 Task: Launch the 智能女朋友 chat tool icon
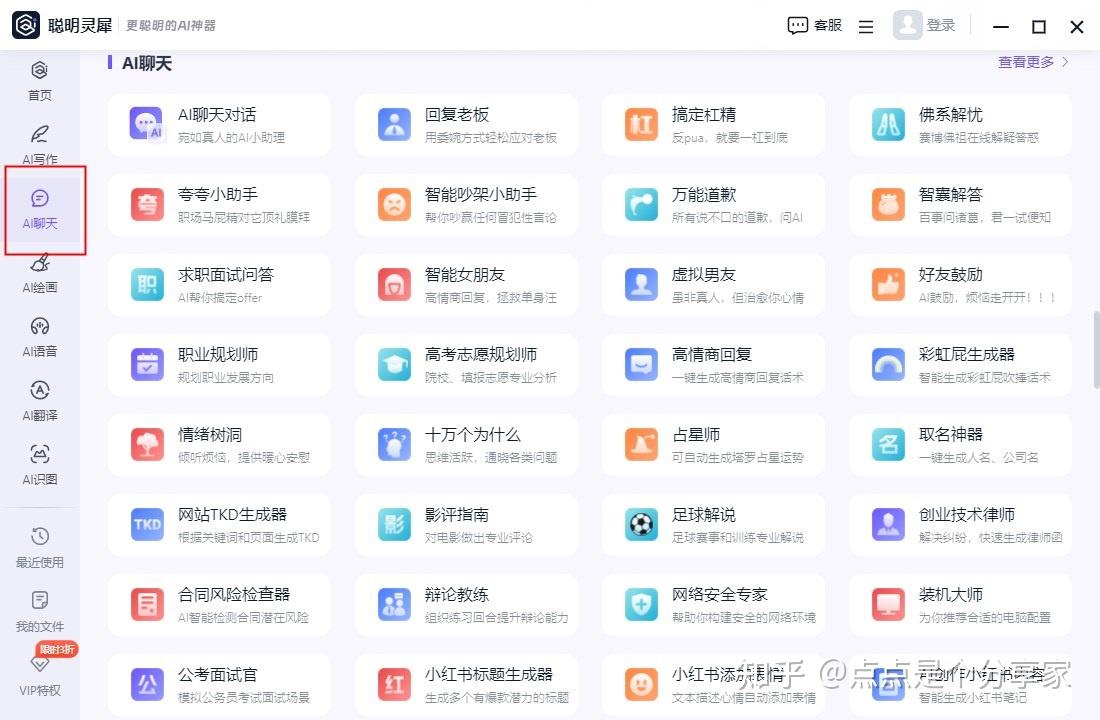pyautogui.click(x=393, y=284)
